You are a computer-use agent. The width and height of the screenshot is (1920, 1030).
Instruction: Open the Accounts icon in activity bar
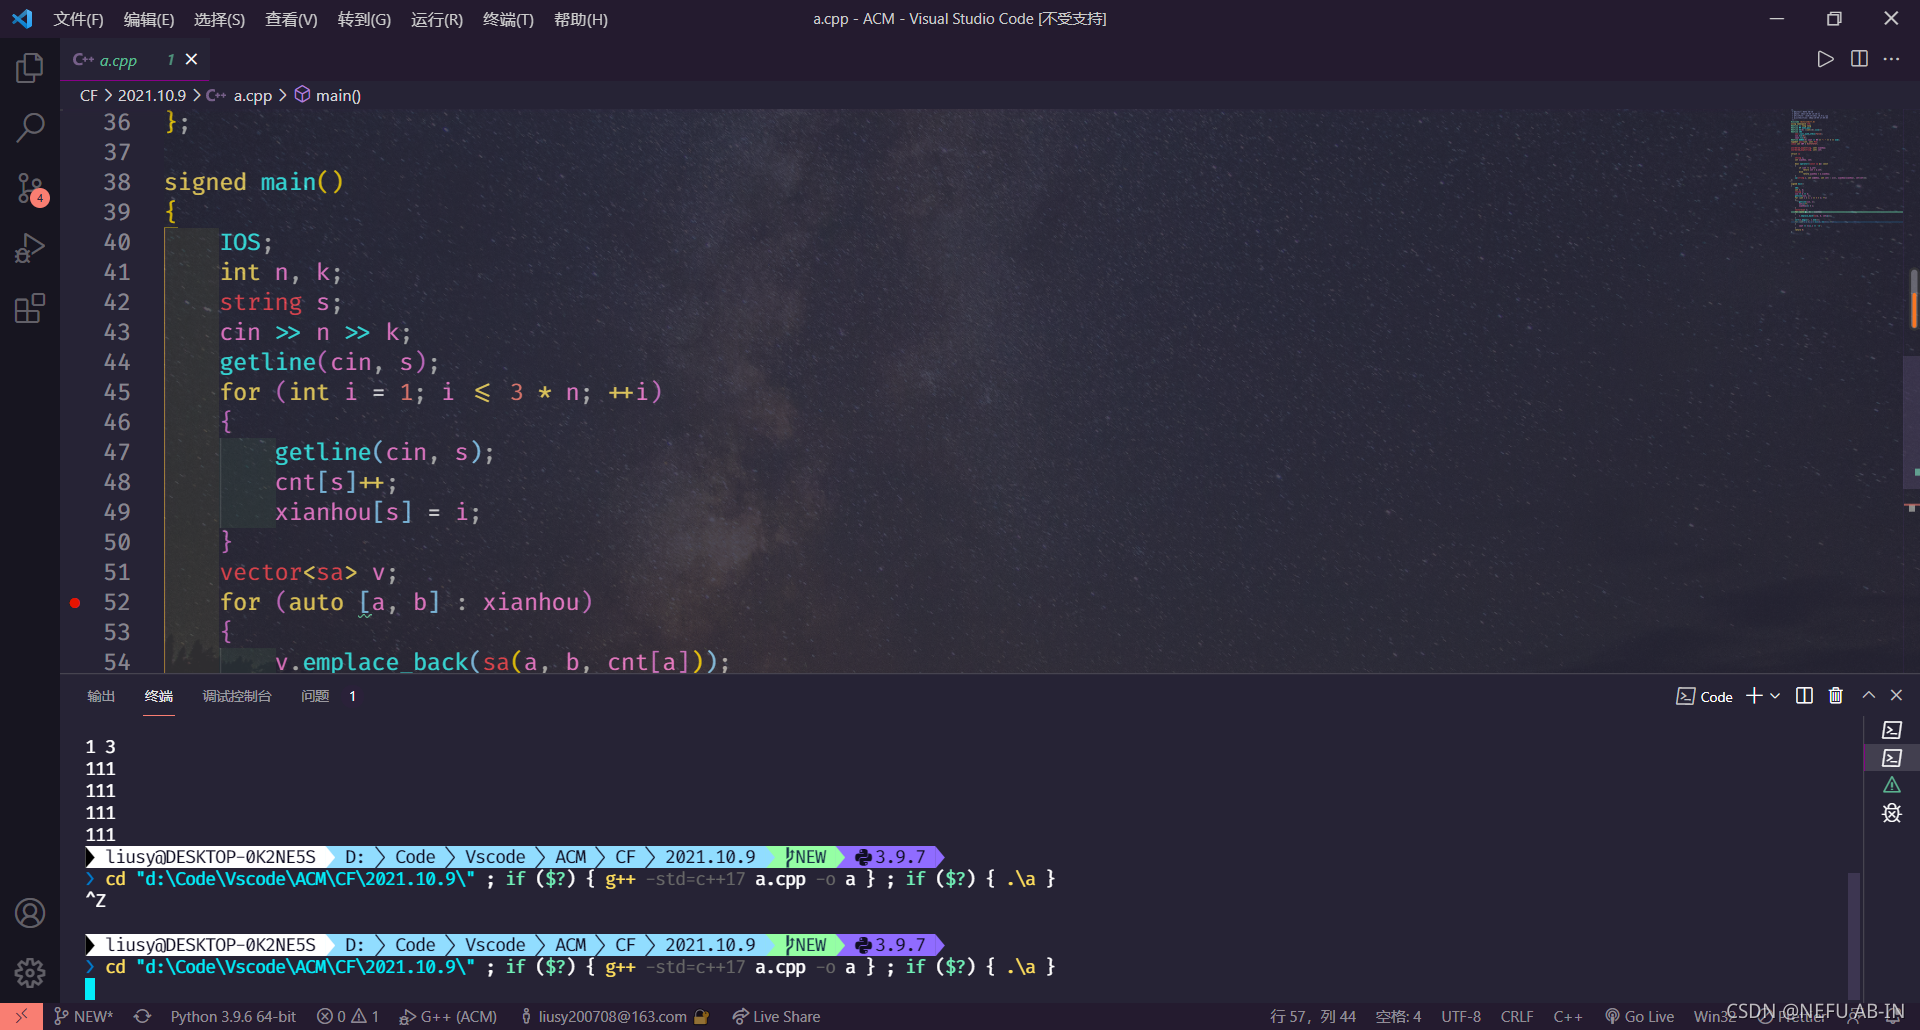point(29,912)
